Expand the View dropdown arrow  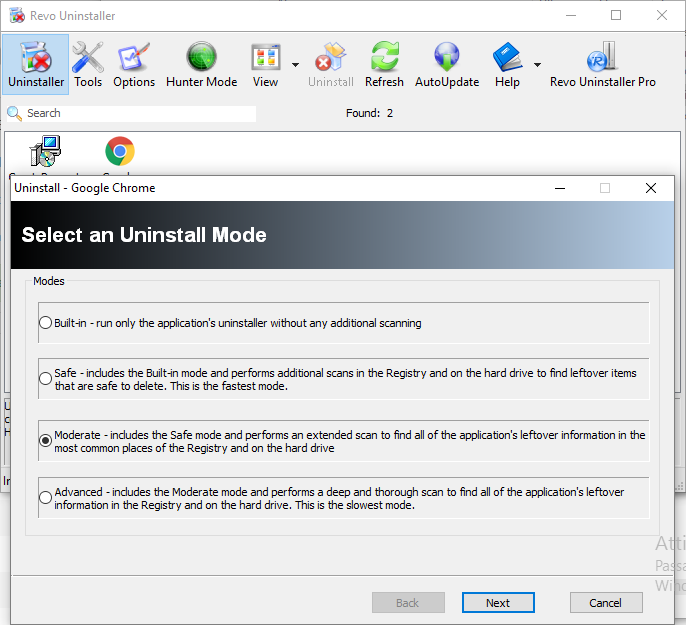coord(295,65)
